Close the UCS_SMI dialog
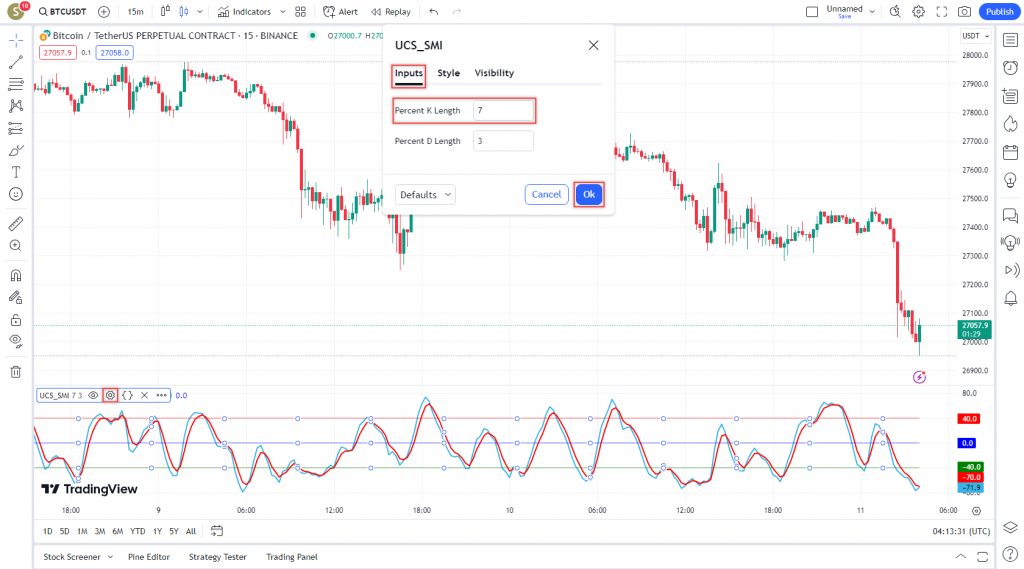Viewport: 1024px width, 569px height. [593, 45]
